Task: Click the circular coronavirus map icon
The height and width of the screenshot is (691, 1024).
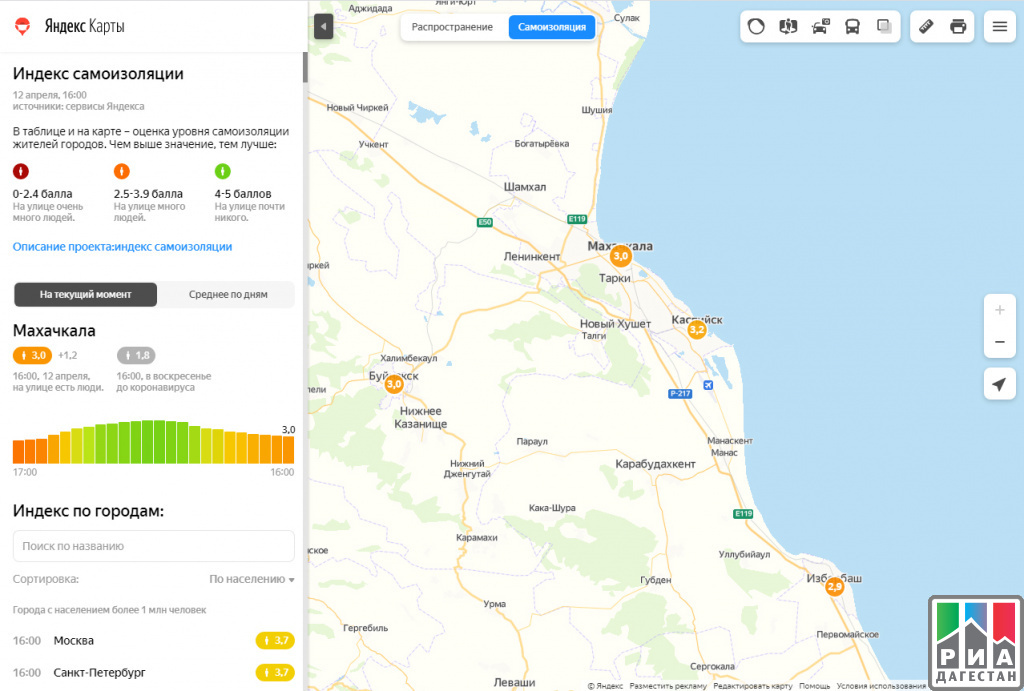Action: coord(756,27)
